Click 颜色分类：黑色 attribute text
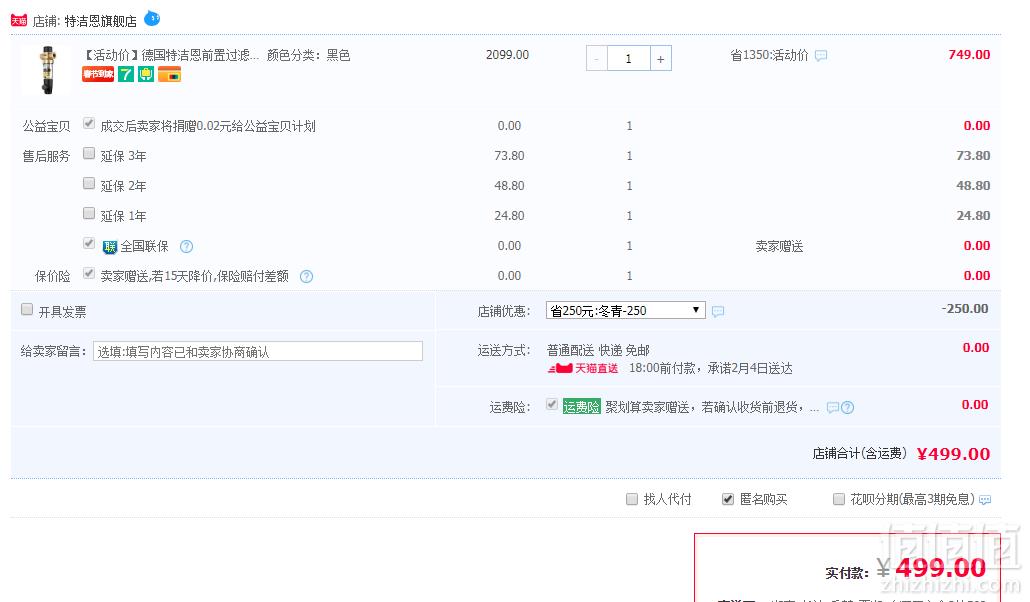The height and width of the screenshot is (602, 1030). tap(308, 55)
